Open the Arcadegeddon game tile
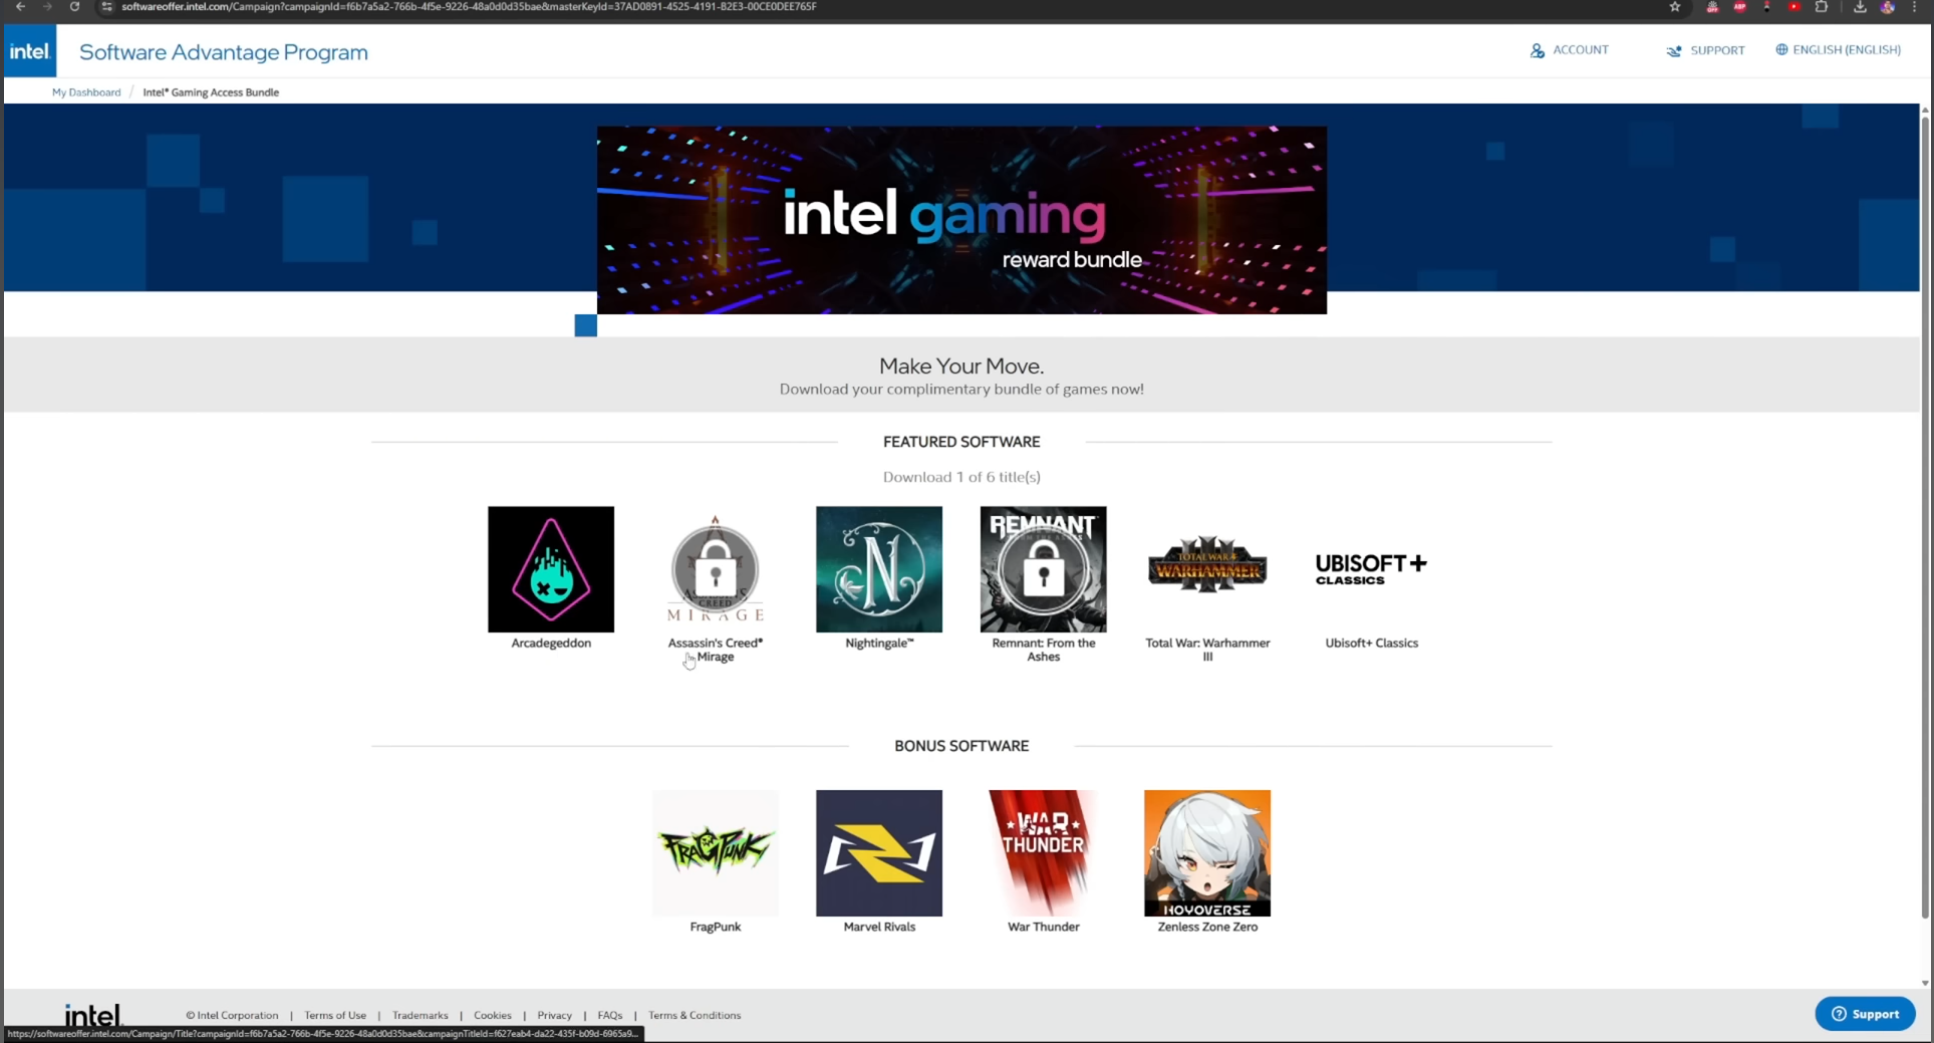The image size is (1934, 1043). tap(551, 569)
